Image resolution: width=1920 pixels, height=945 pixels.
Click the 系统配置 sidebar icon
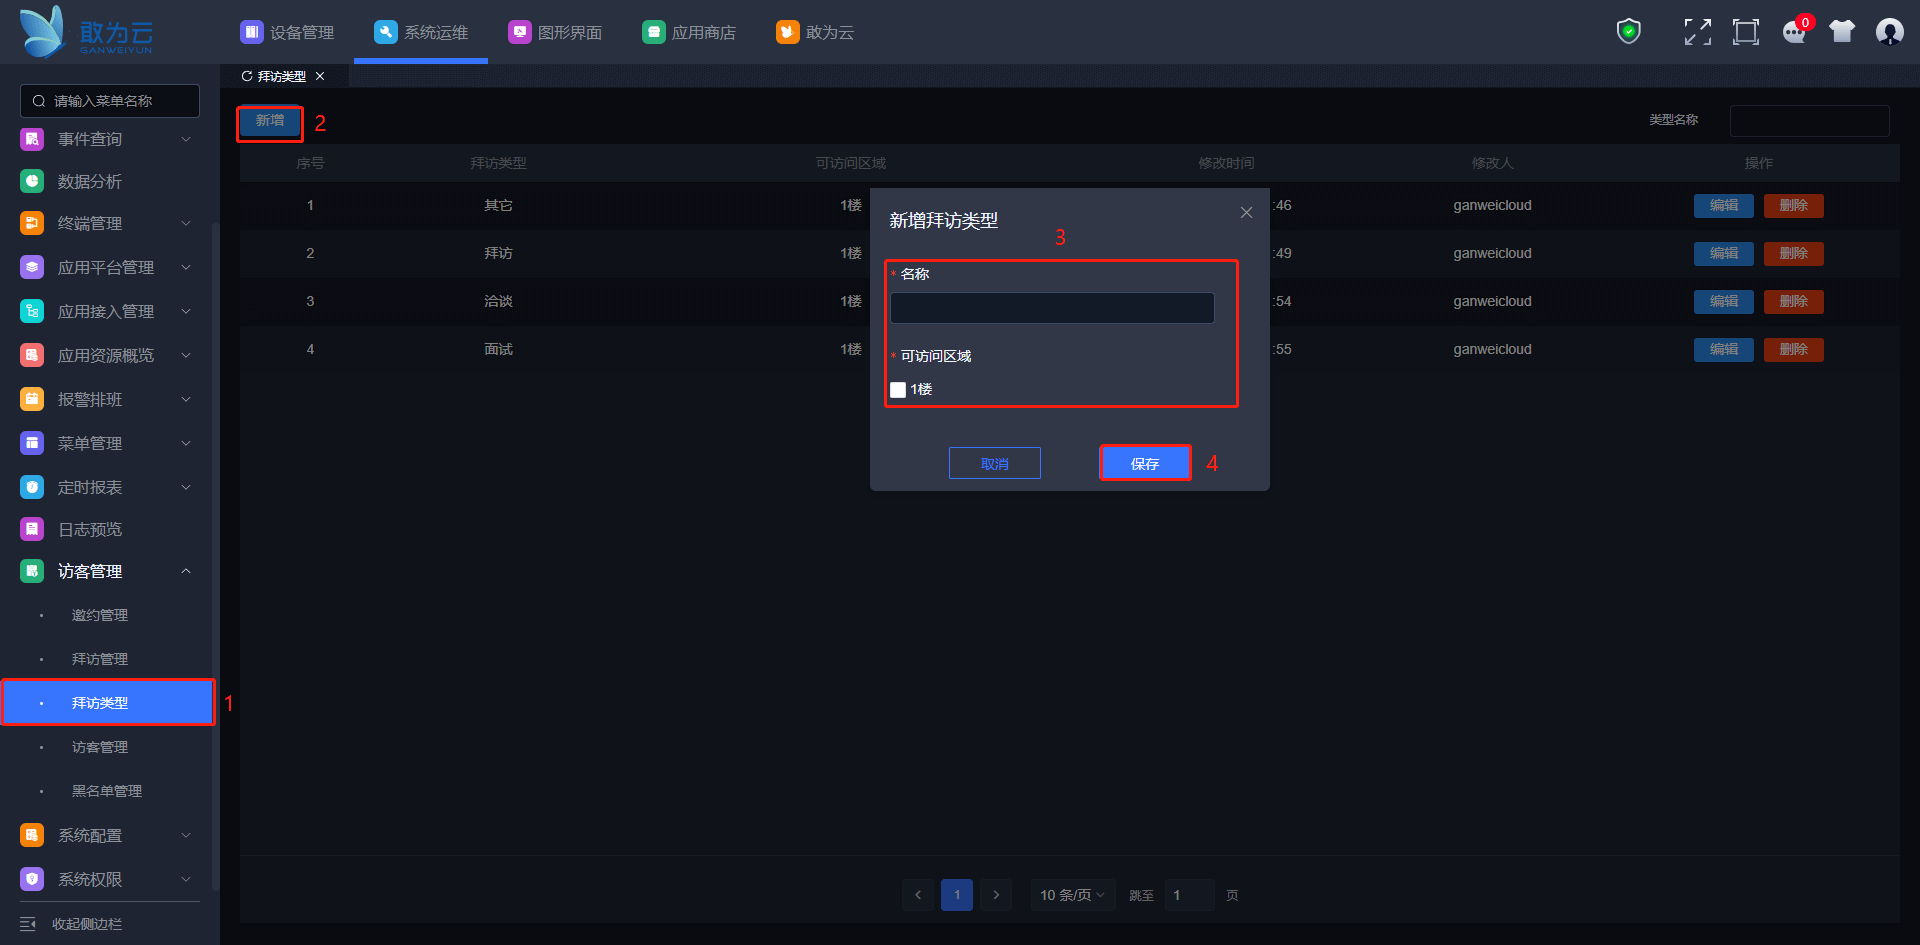[x=32, y=835]
